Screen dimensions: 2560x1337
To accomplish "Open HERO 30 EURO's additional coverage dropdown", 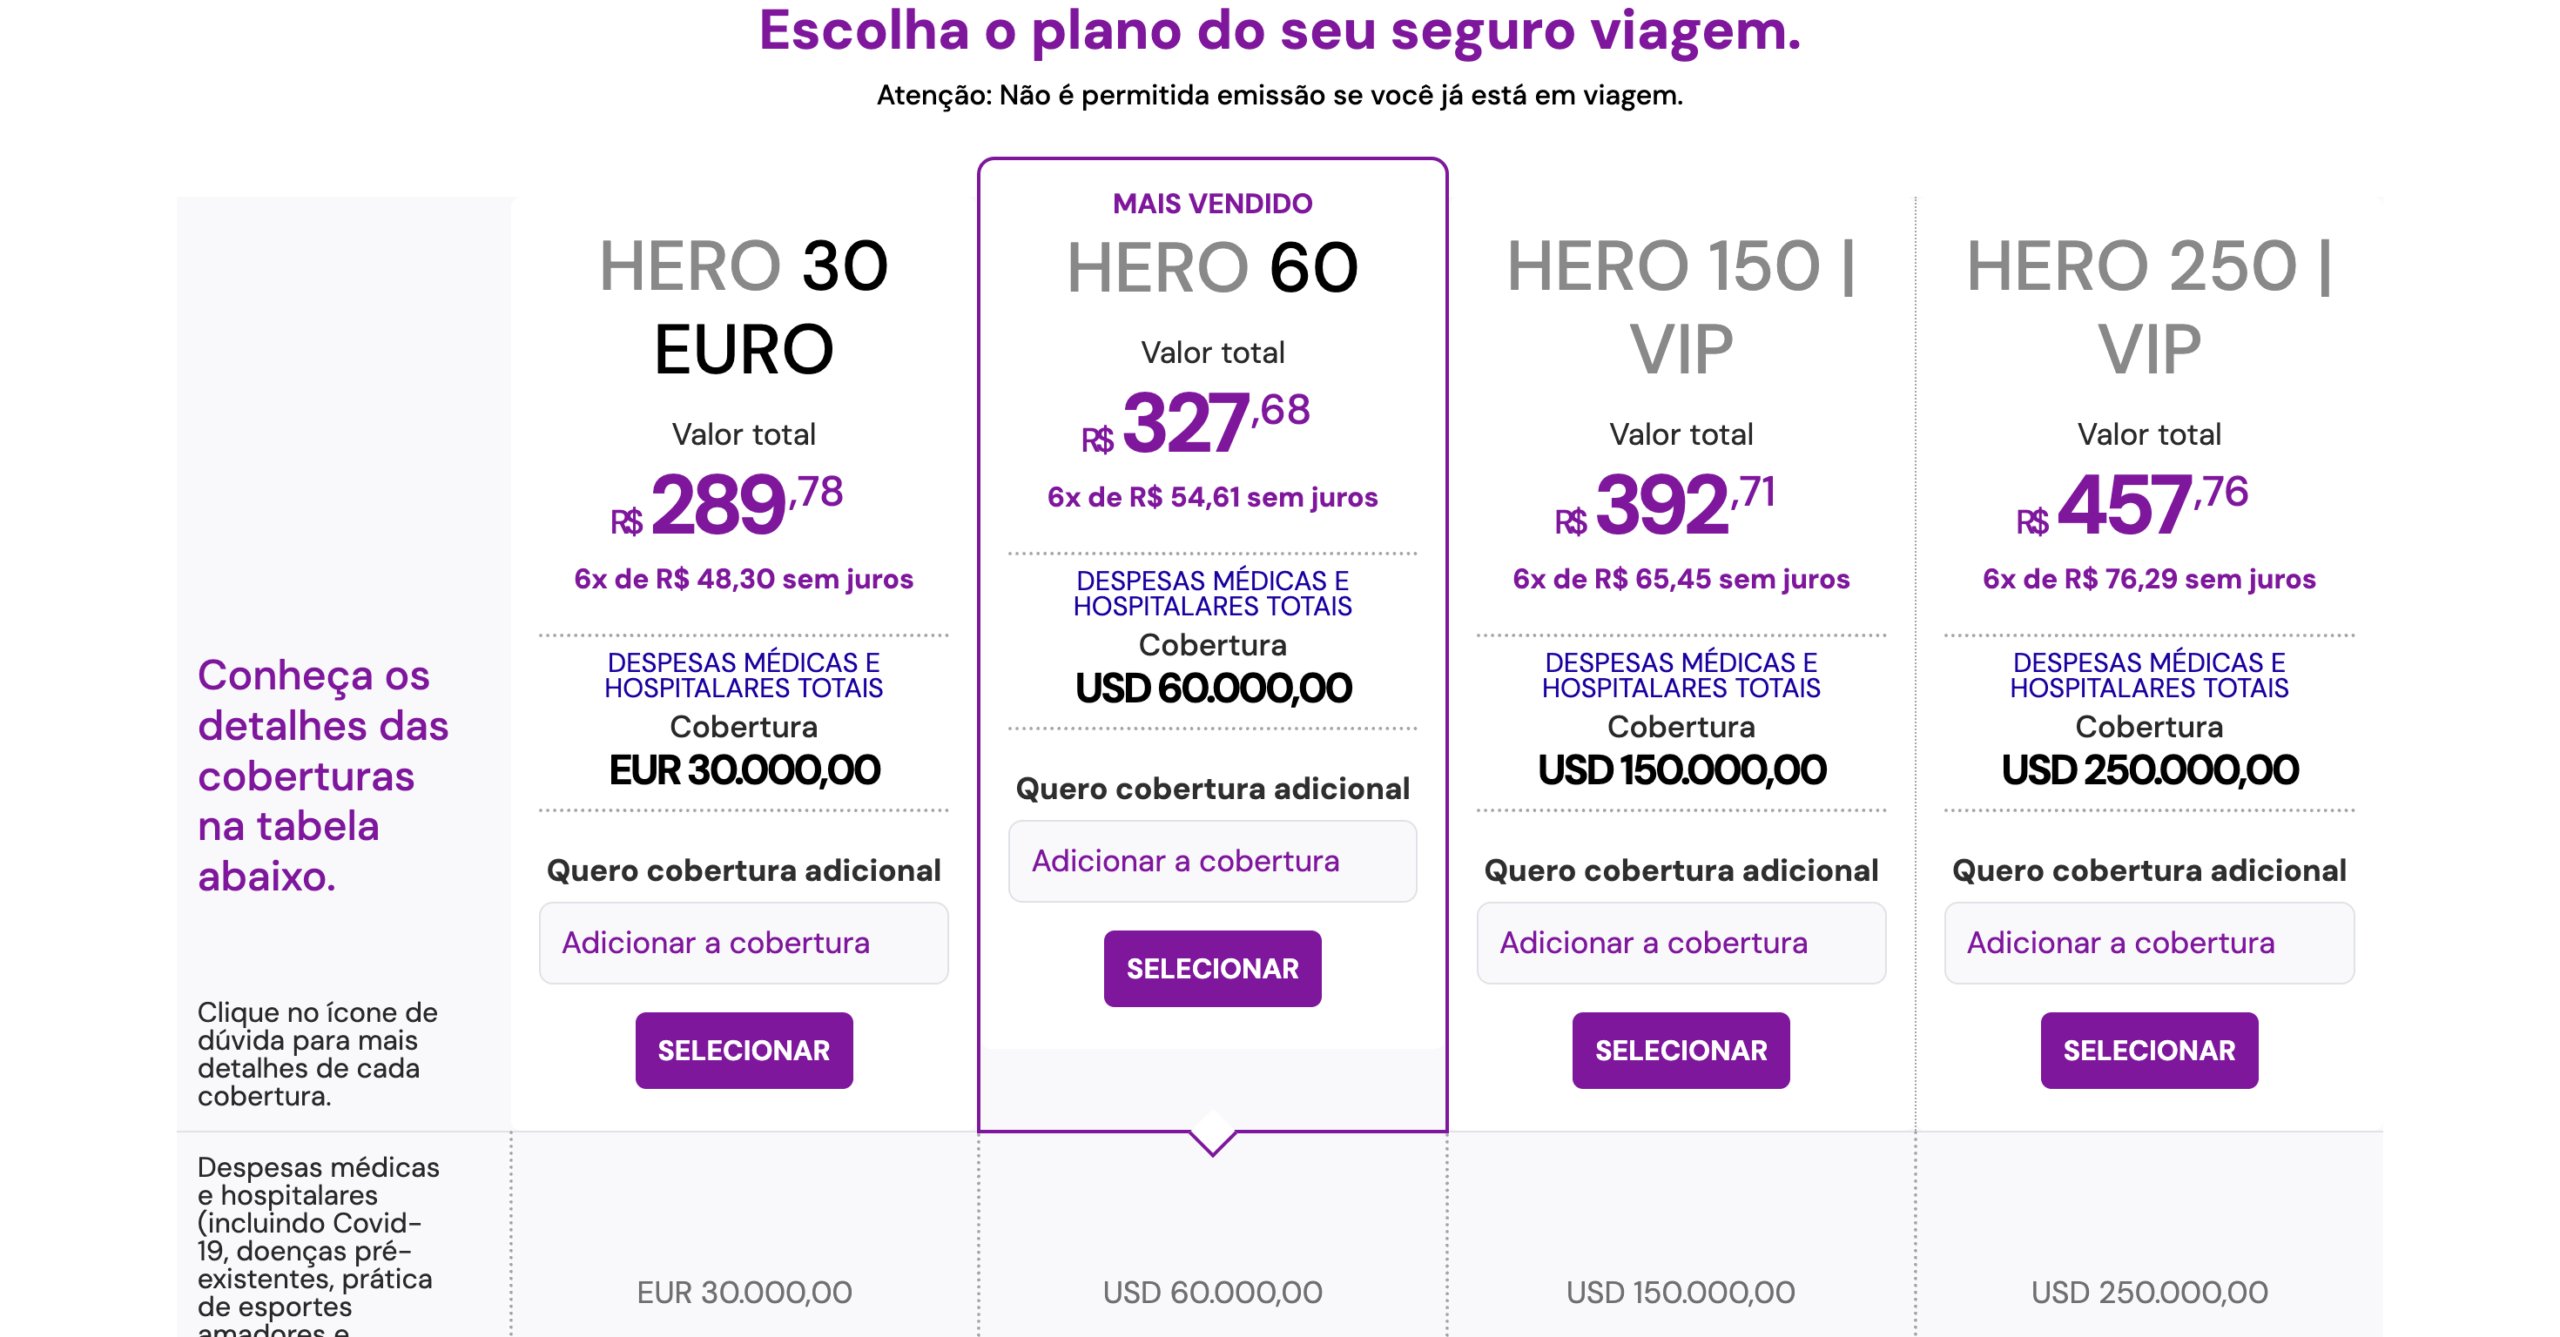I will (x=743, y=943).
